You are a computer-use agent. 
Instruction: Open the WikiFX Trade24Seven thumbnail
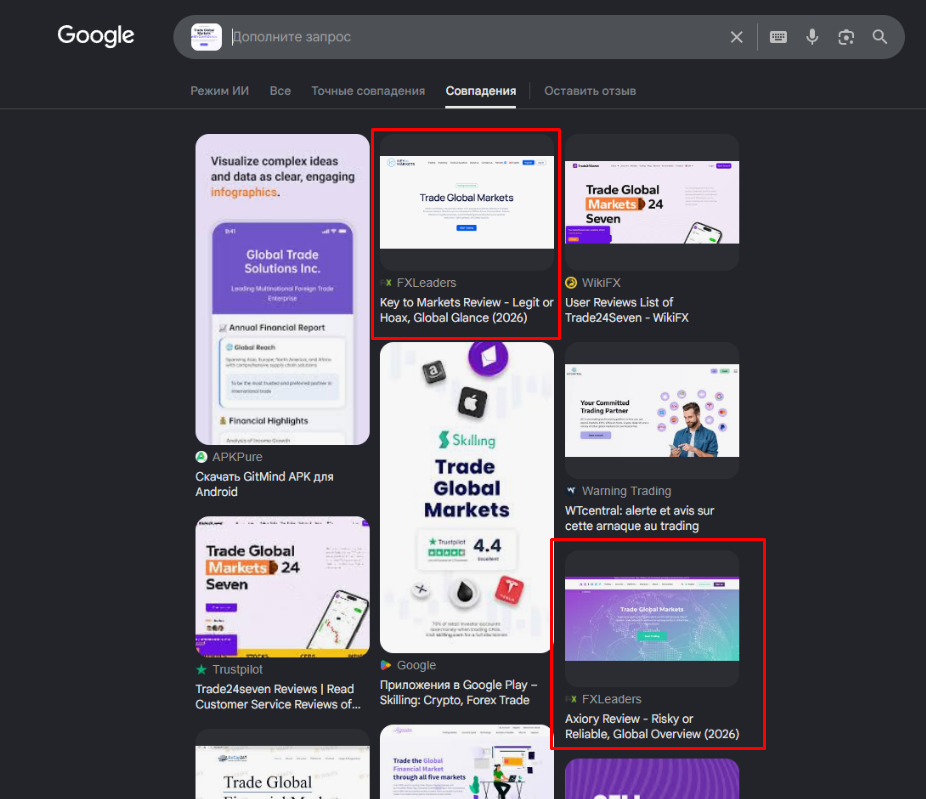tap(652, 202)
